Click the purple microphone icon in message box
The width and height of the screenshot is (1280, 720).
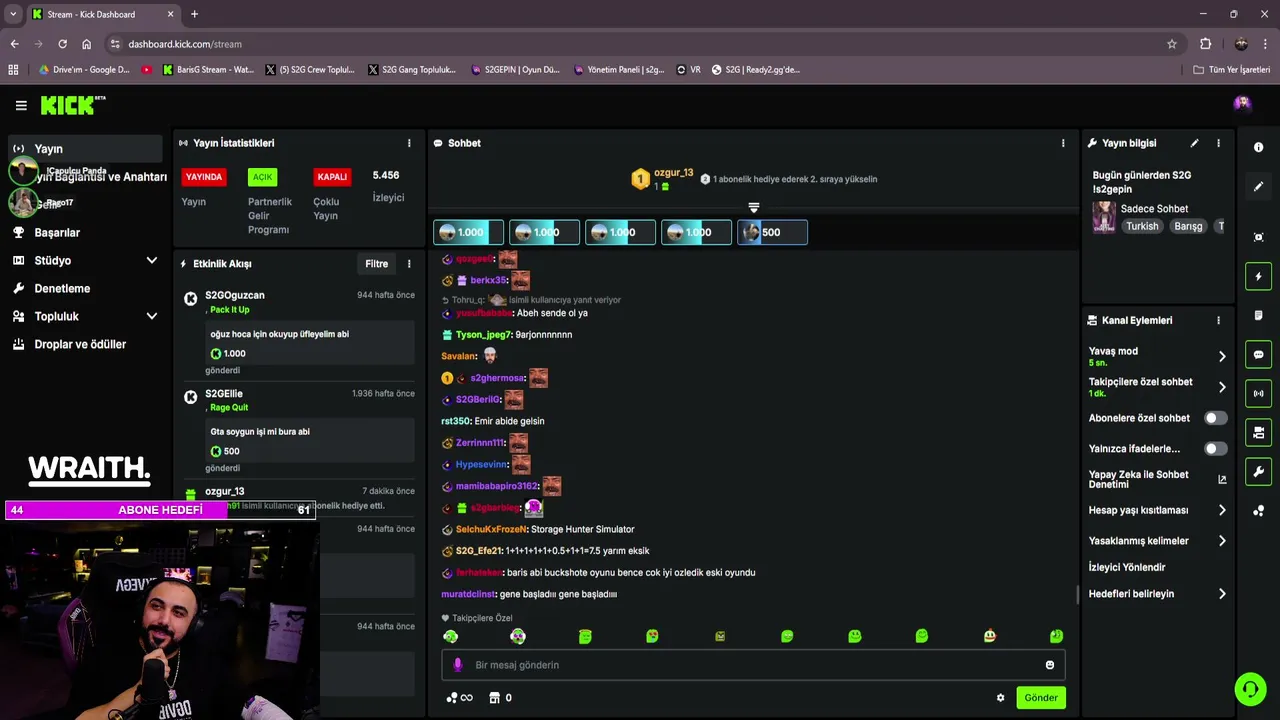pos(458,665)
